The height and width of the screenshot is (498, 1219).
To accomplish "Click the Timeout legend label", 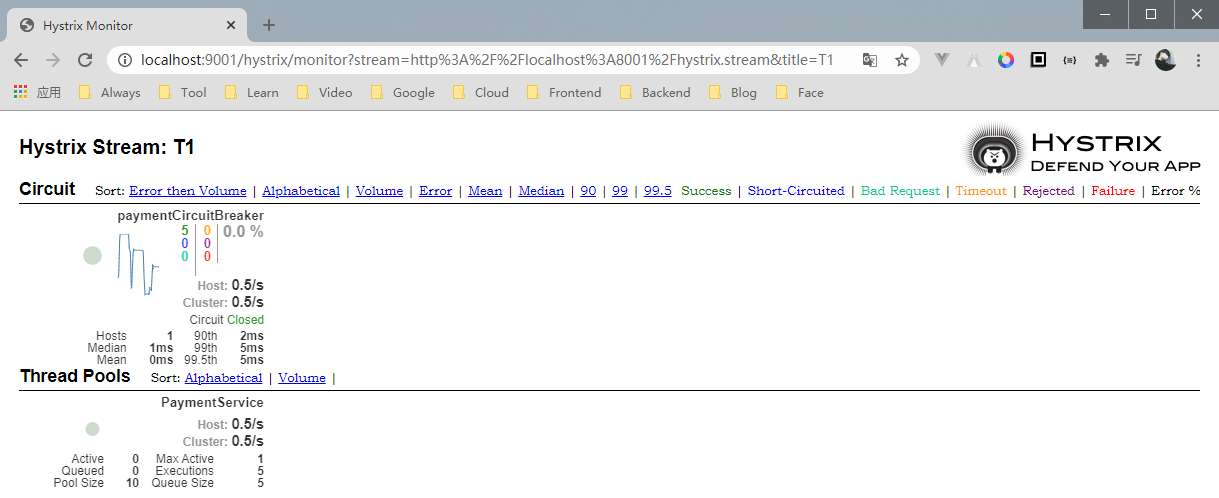I will pos(981,191).
